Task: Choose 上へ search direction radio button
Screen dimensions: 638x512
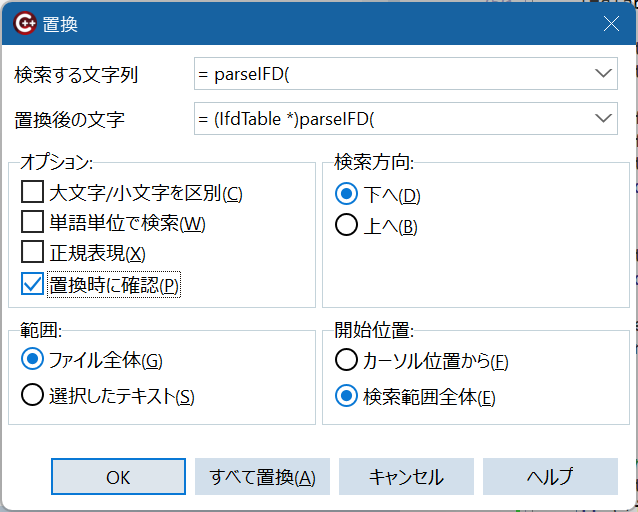Action: tap(347, 225)
